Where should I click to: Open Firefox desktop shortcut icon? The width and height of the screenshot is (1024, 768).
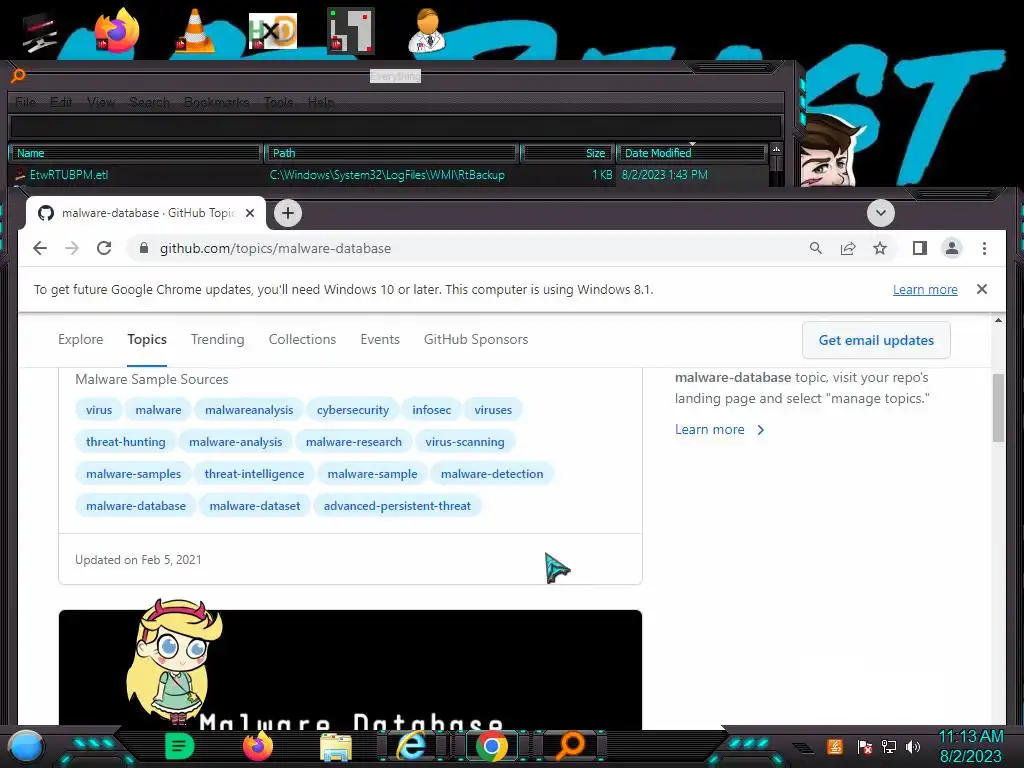pos(117,31)
